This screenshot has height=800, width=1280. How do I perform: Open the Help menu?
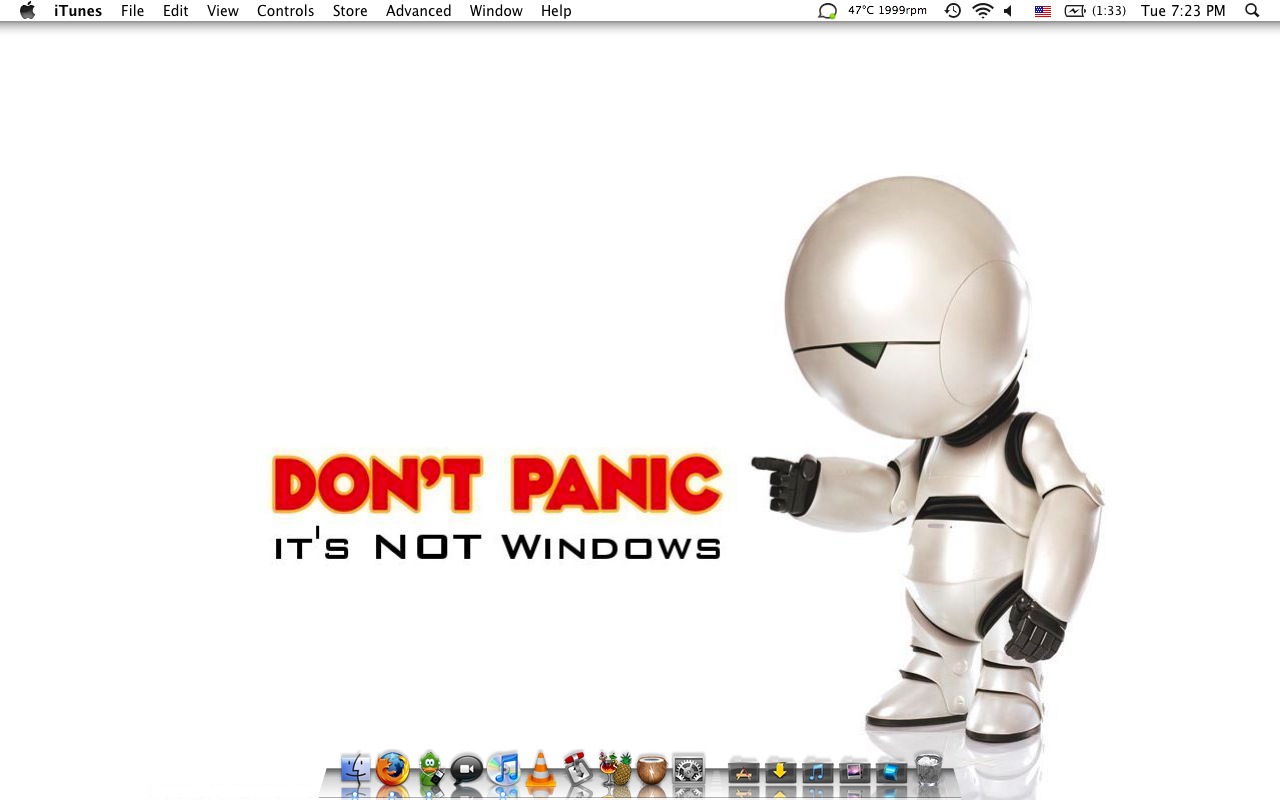(556, 11)
